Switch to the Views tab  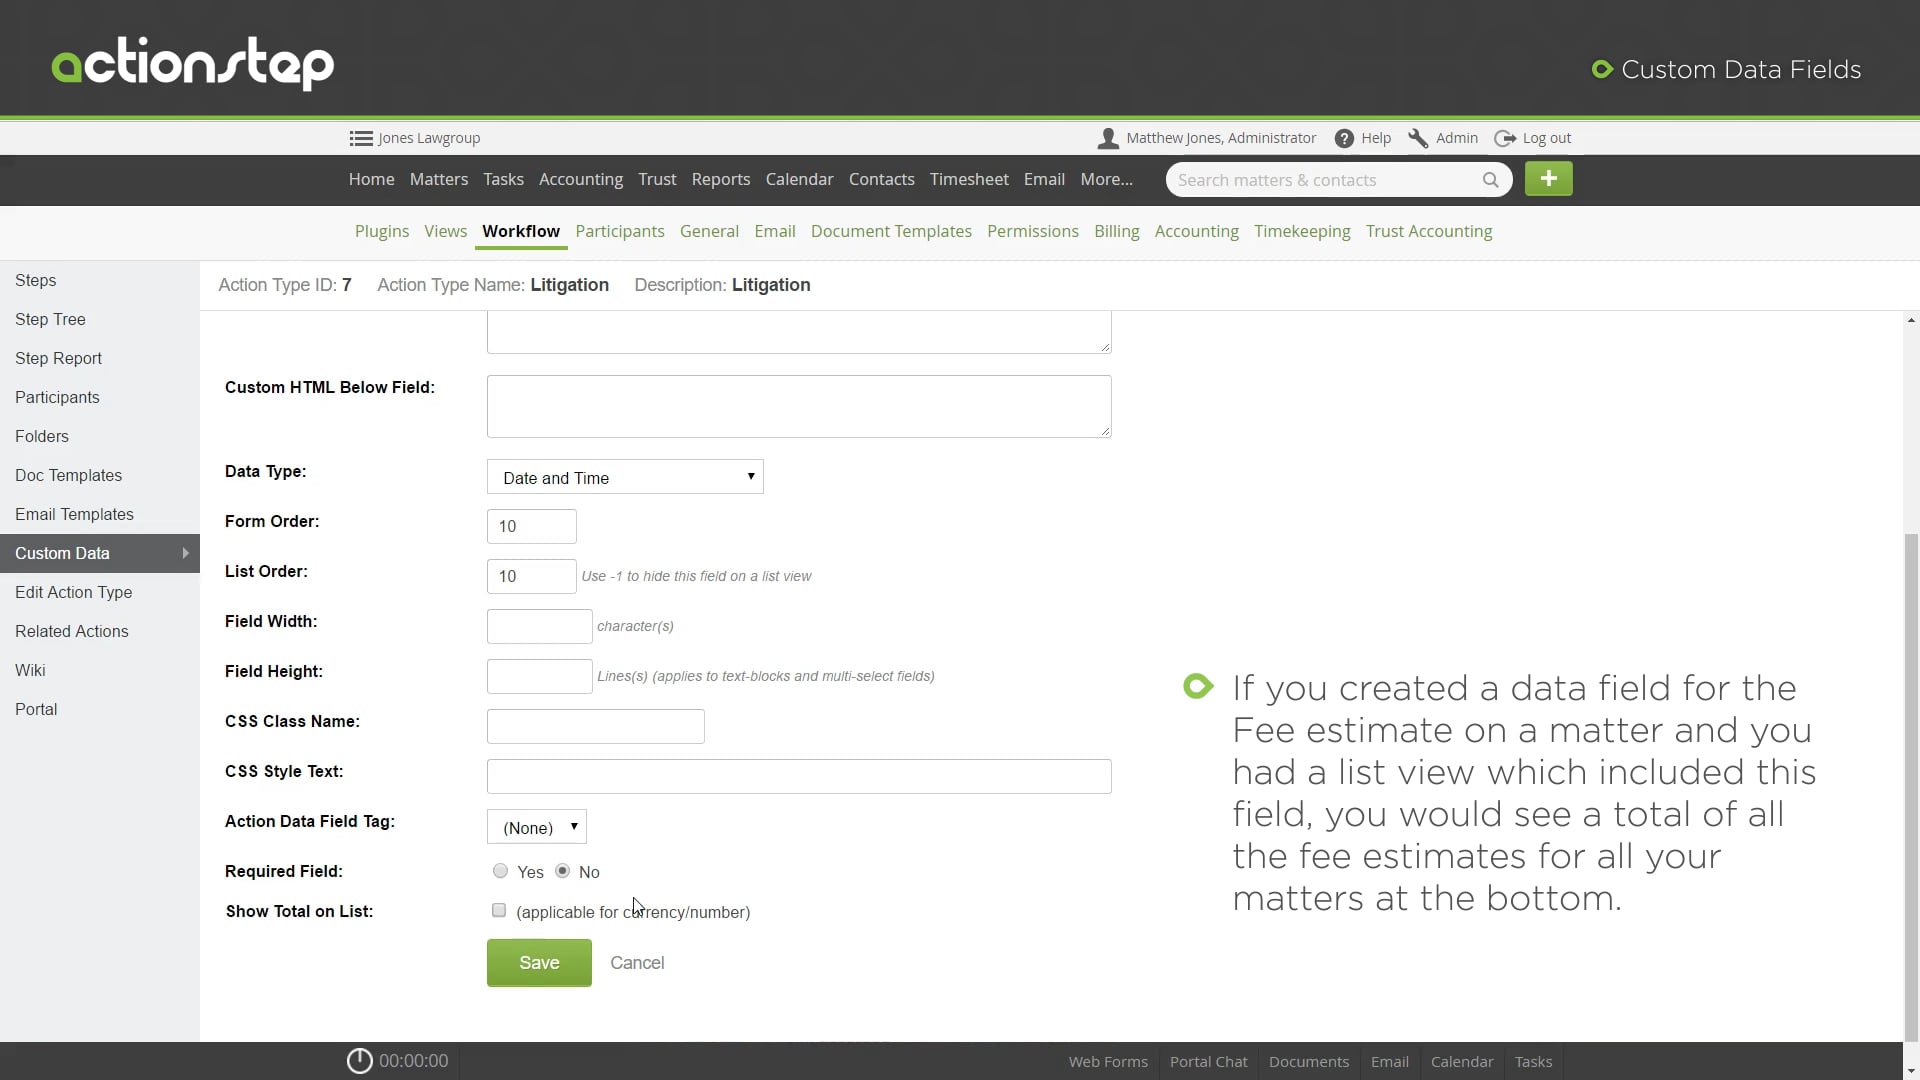(x=445, y=231)
